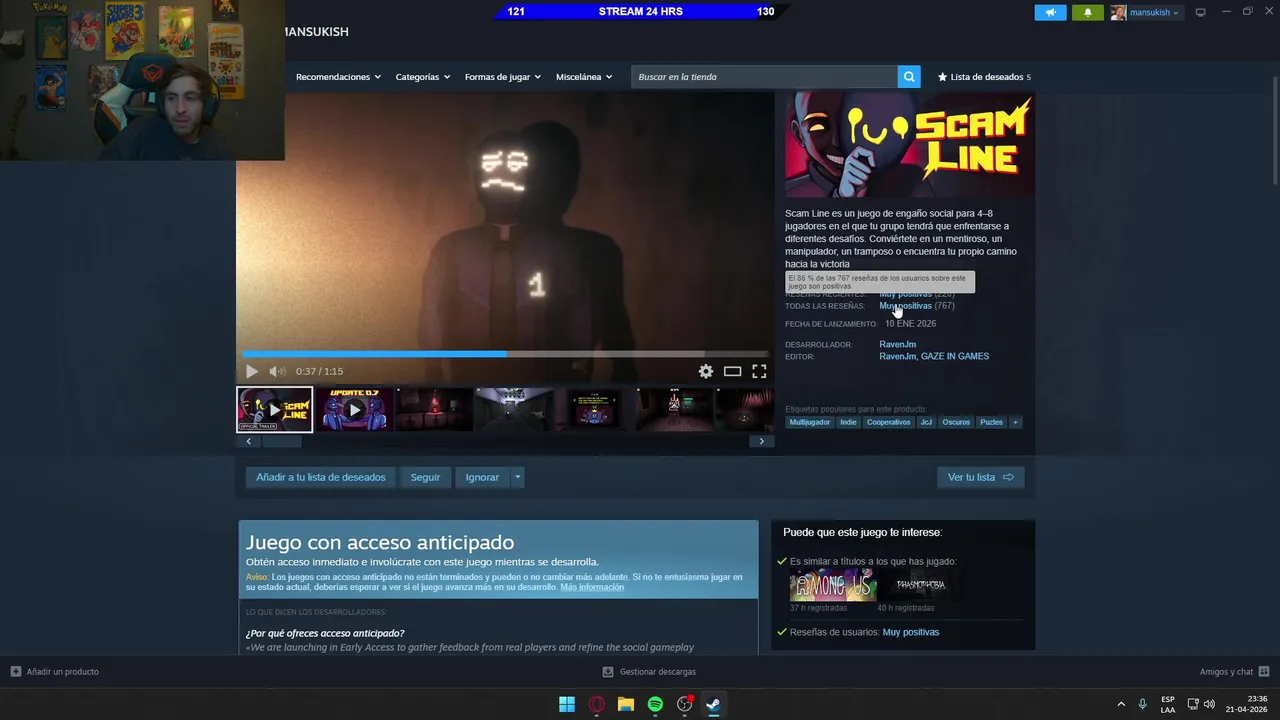Click the Seguir button
Image resolution: width=1280 pixels, height=720 pixels.
pyautogui.click(x=425, y=477)
